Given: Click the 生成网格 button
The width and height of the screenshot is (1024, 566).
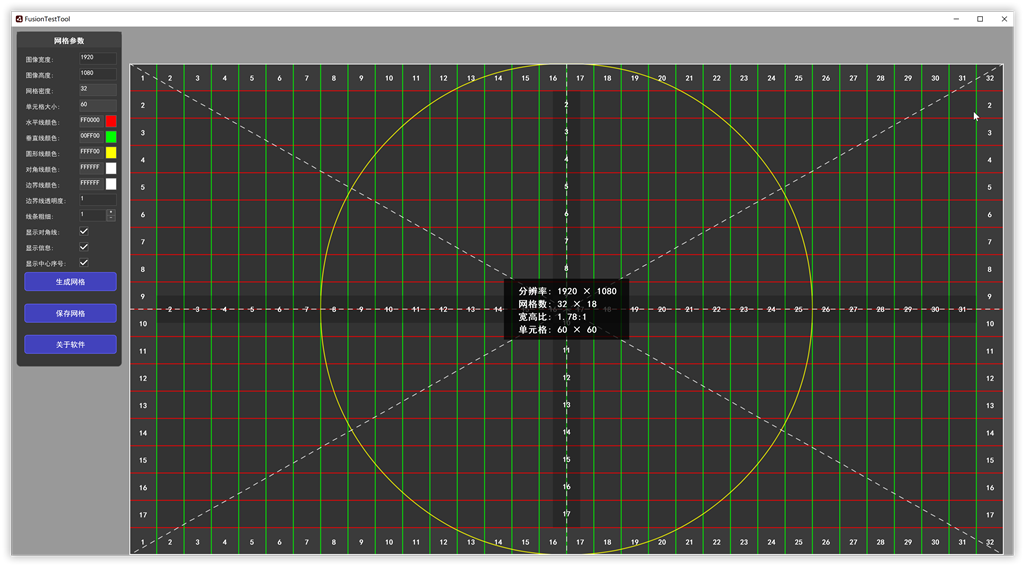Looking at the screenshot, I should 71,282.
